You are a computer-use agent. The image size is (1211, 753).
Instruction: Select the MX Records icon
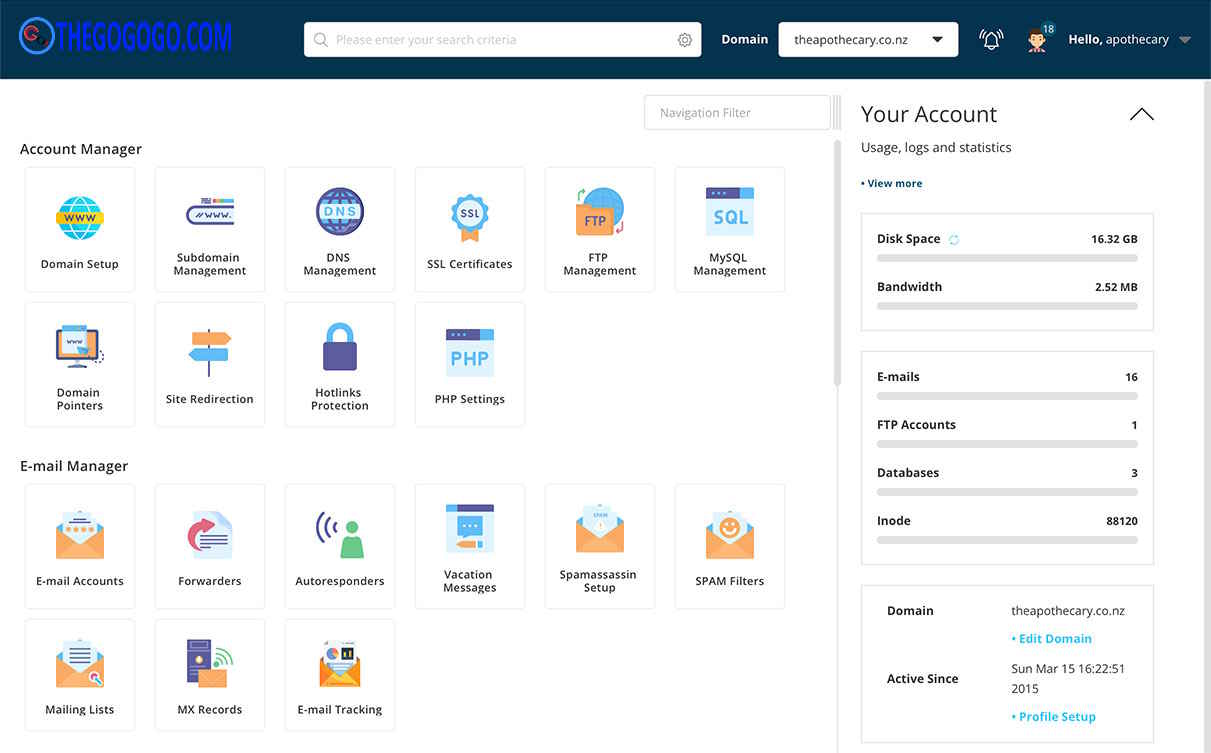click(210, 674)
